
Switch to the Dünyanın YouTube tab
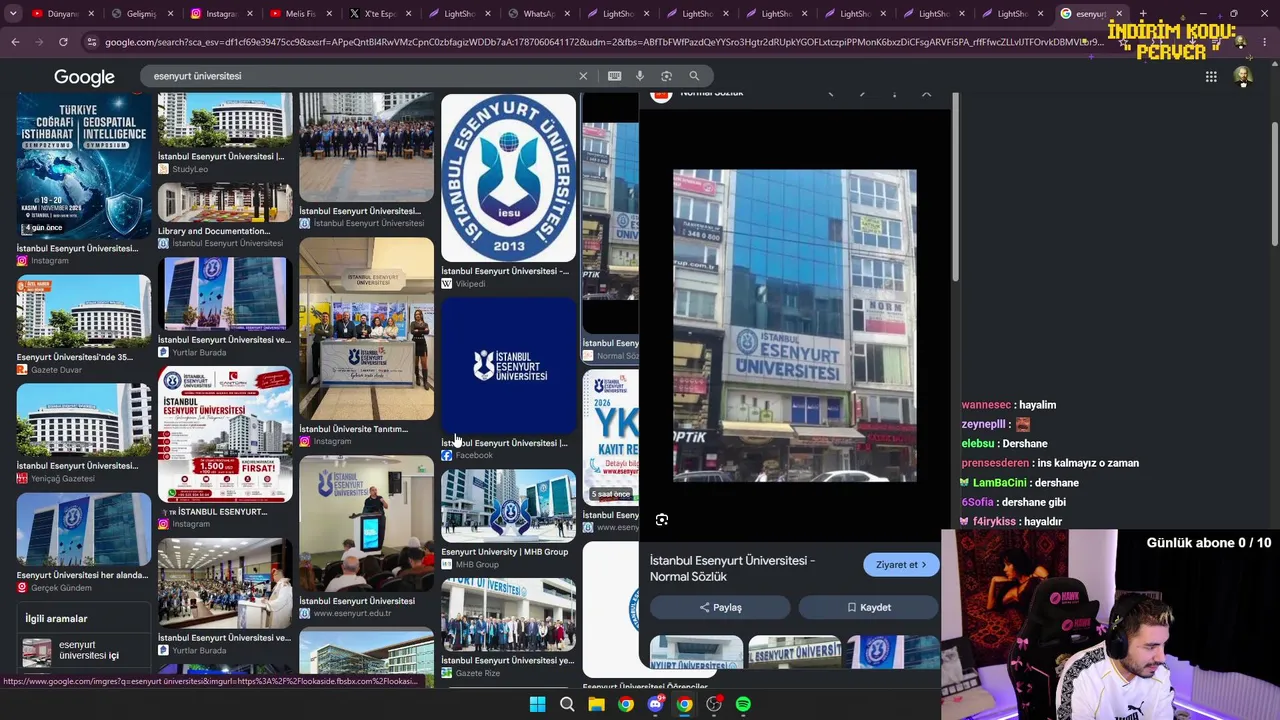coord(62,14)
